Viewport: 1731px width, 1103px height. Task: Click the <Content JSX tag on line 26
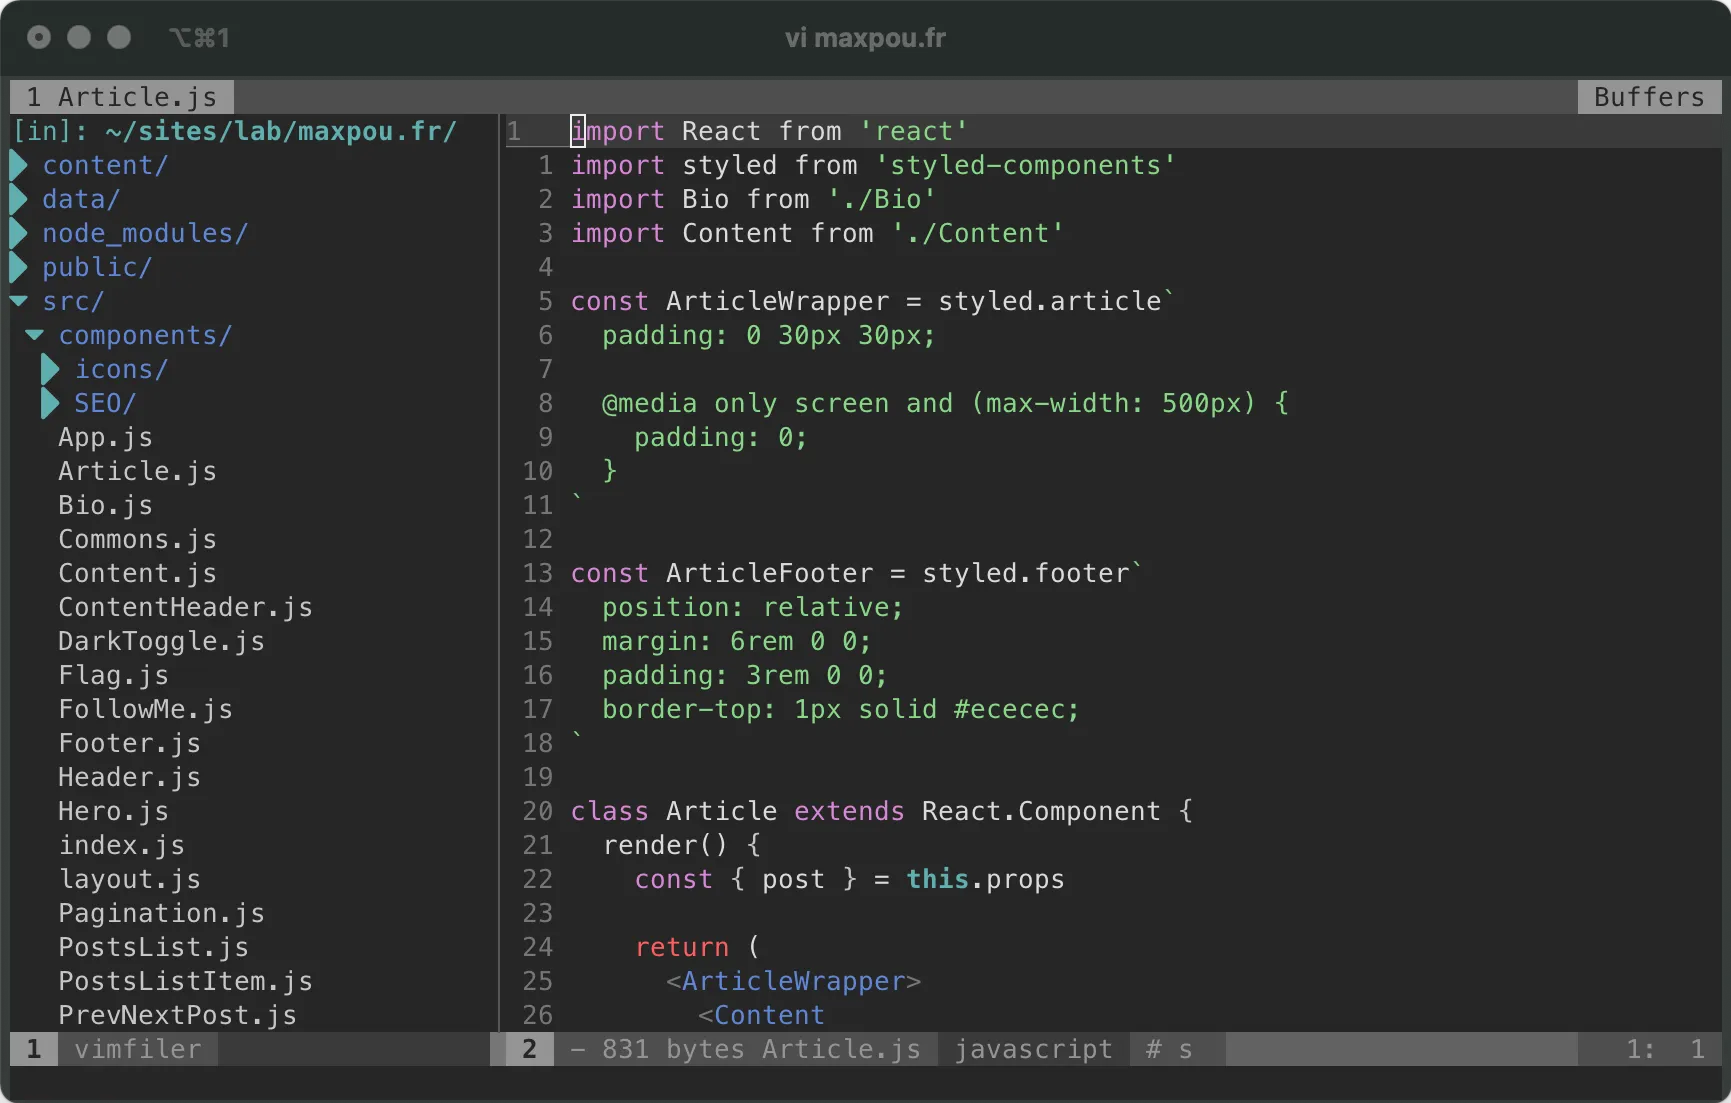click(761, 1015)
